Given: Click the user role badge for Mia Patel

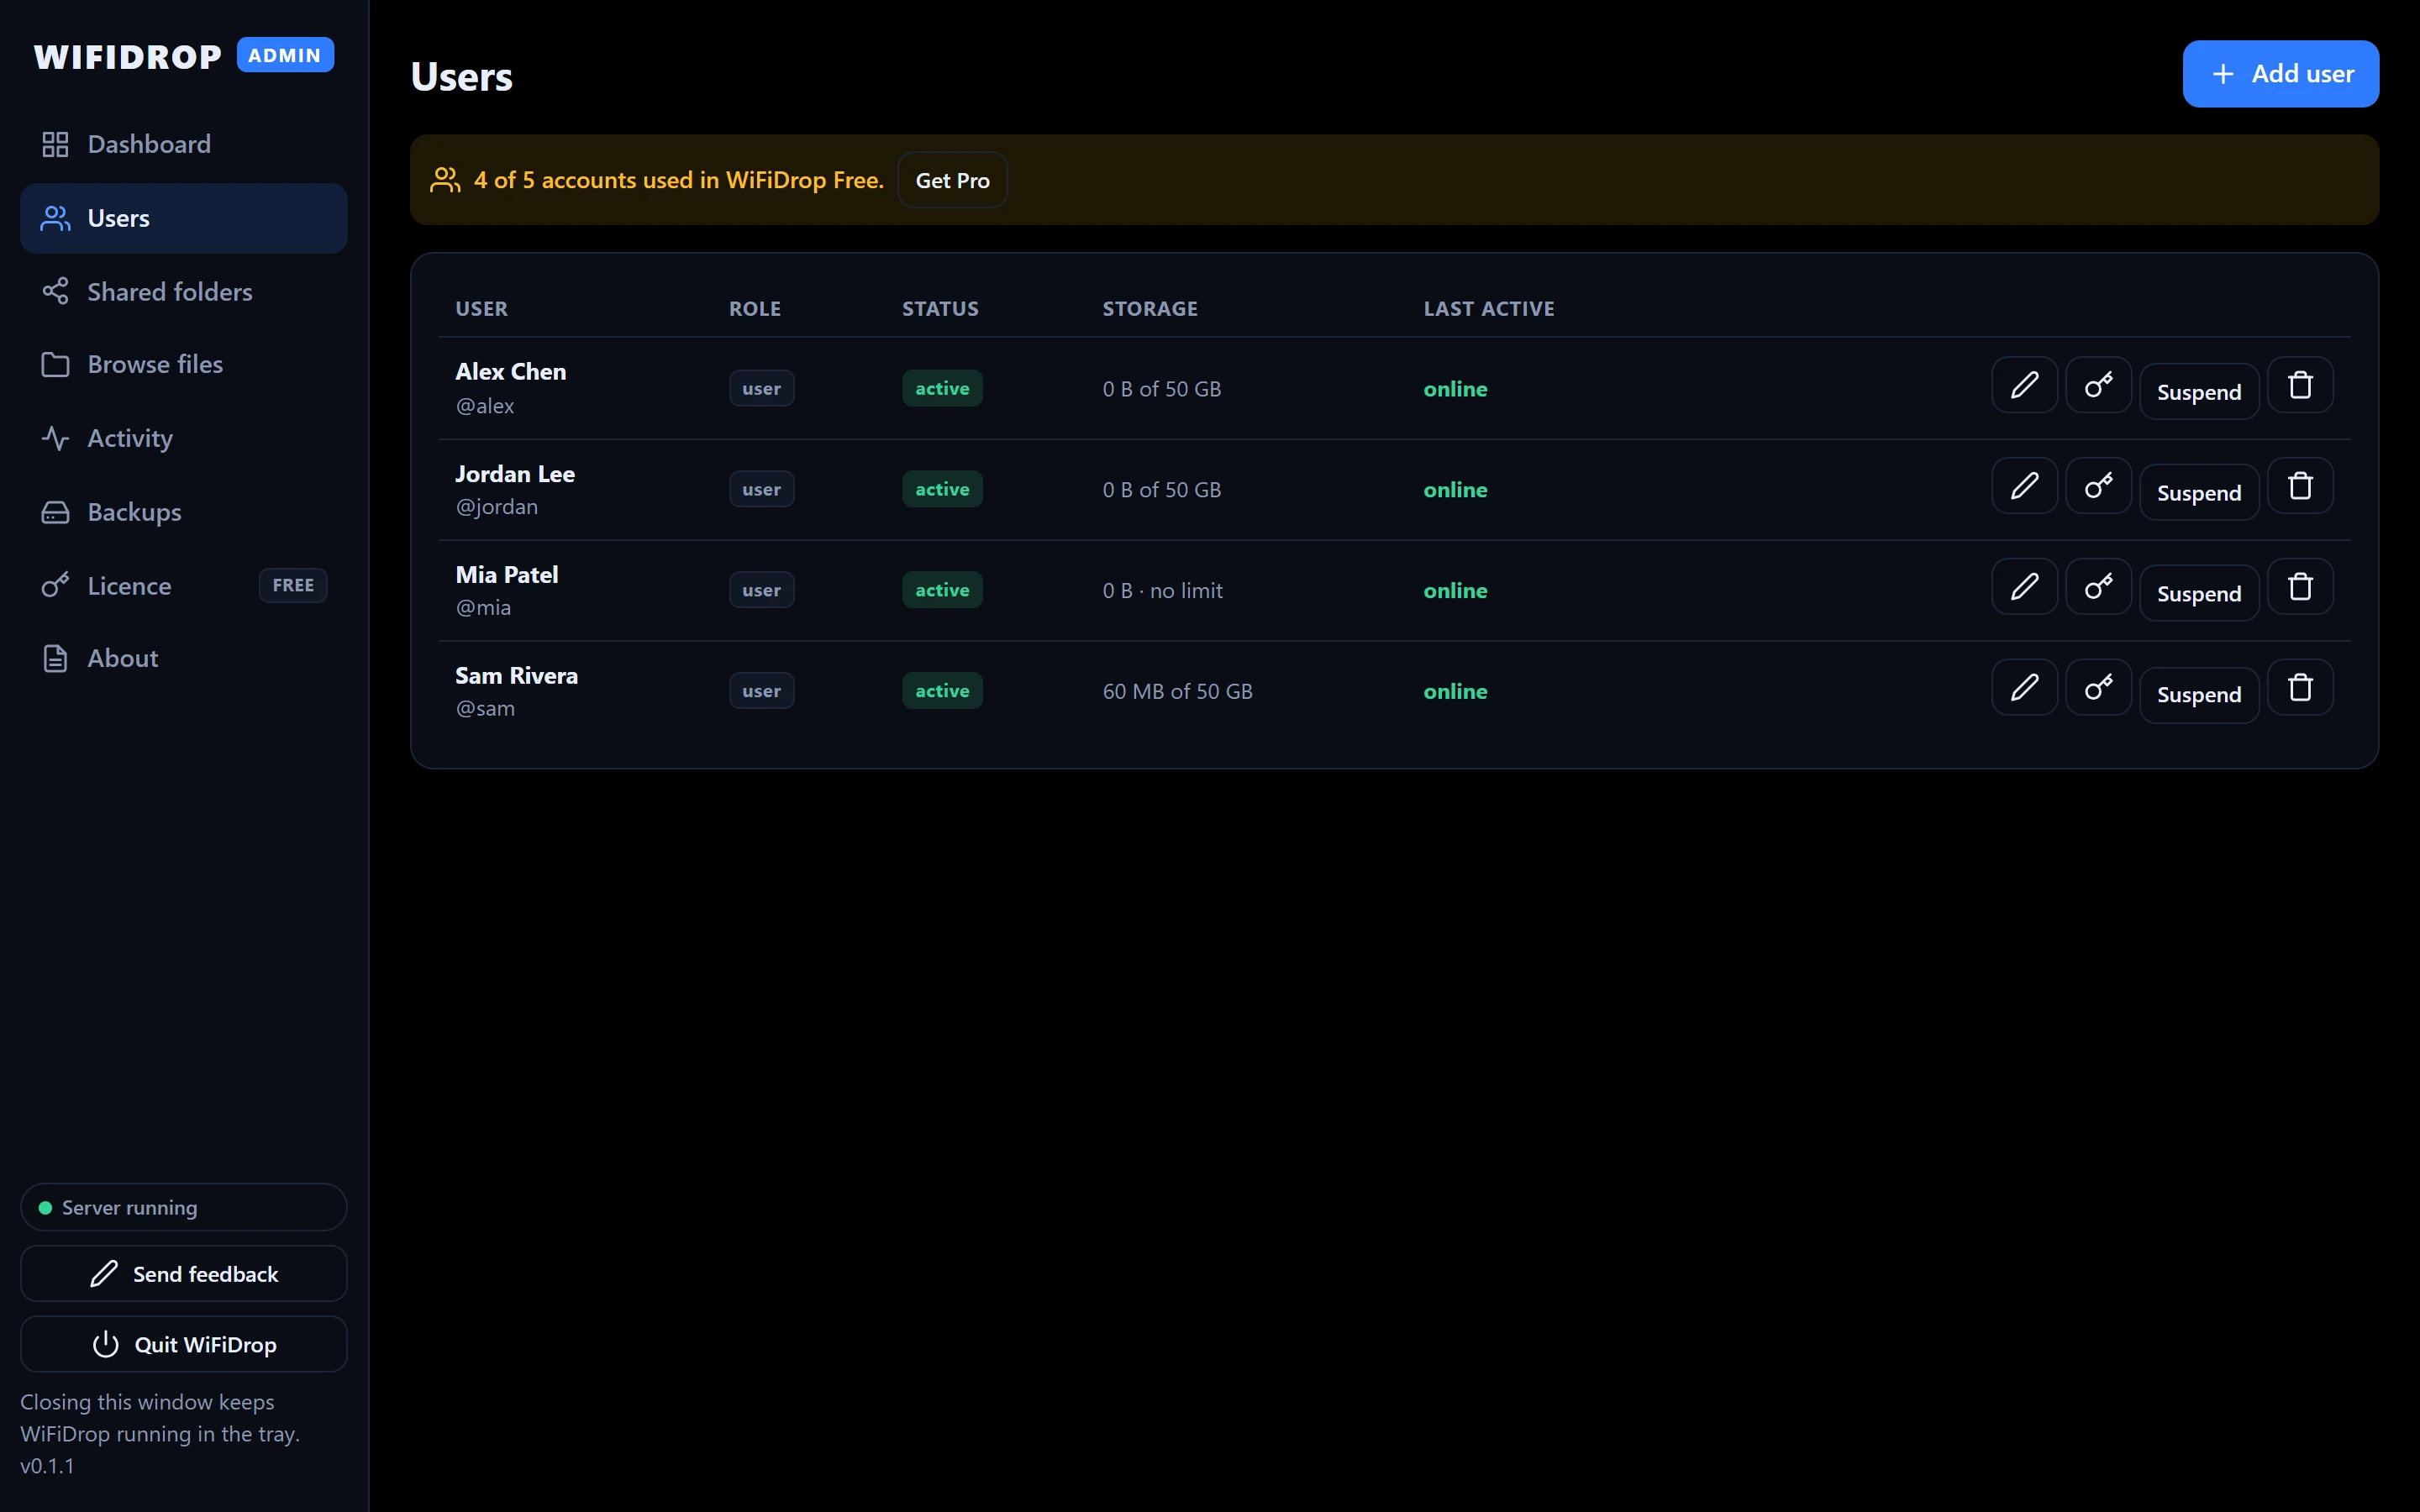Looking at the screenshot, I should 761,590.
